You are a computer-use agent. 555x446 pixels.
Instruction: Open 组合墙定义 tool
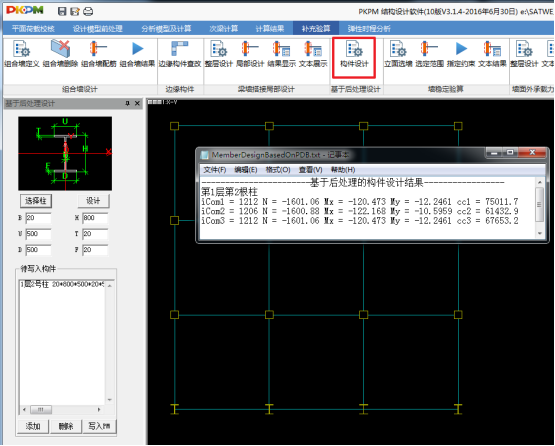coord(22,54)
